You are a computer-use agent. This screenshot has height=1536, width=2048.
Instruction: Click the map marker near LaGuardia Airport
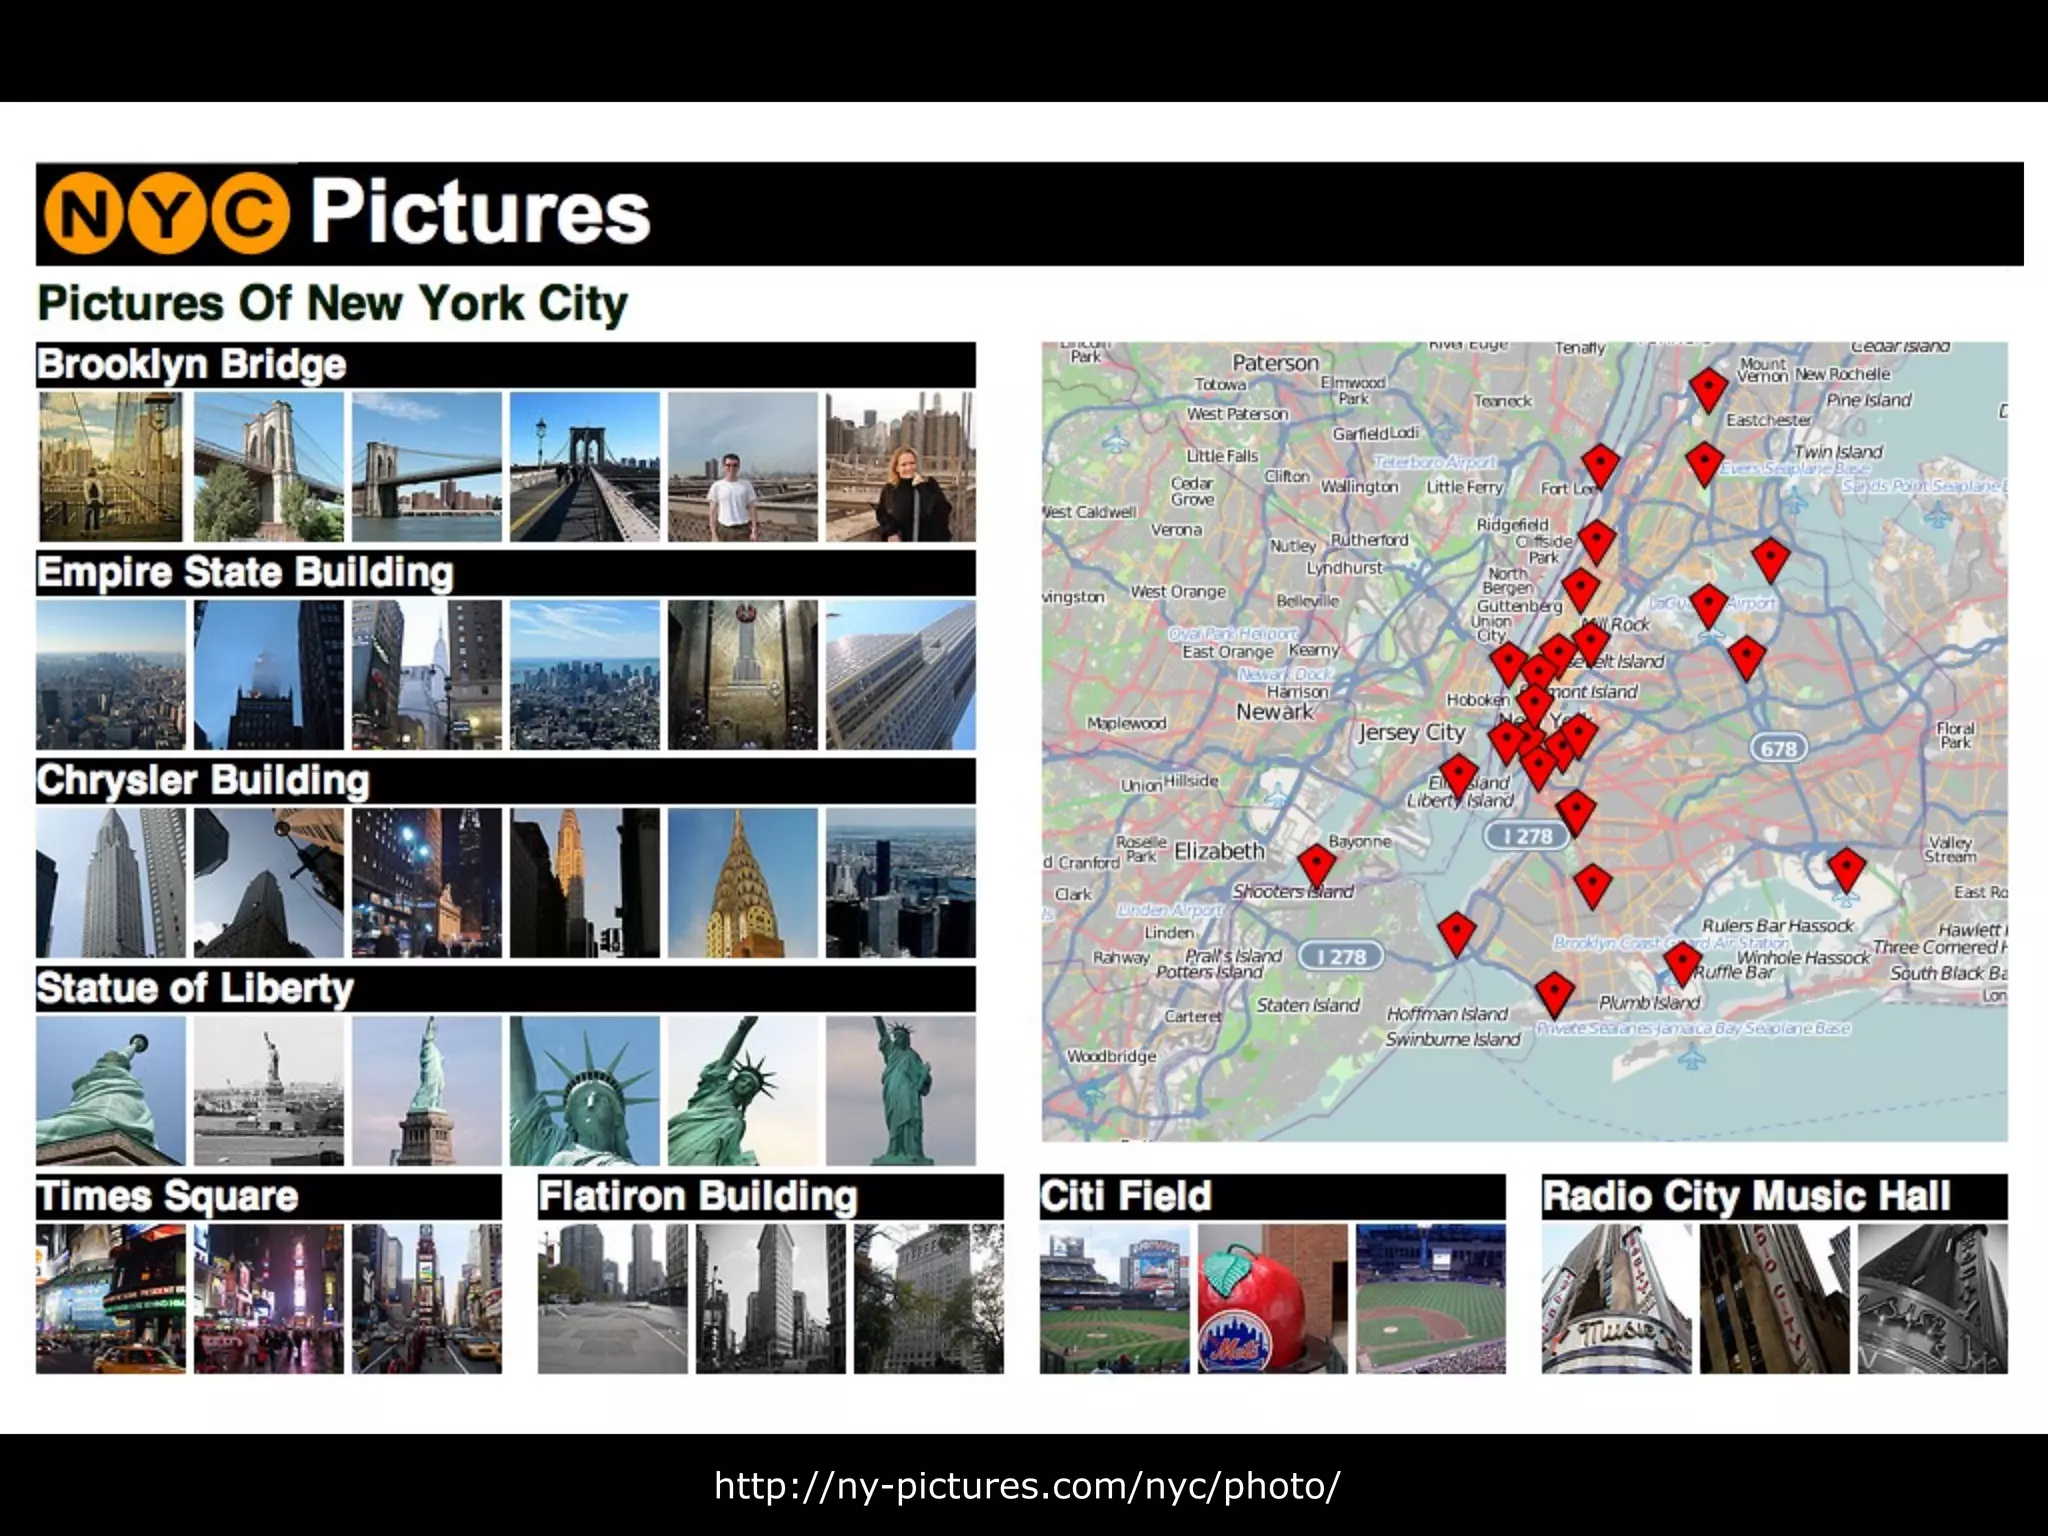1709,606
